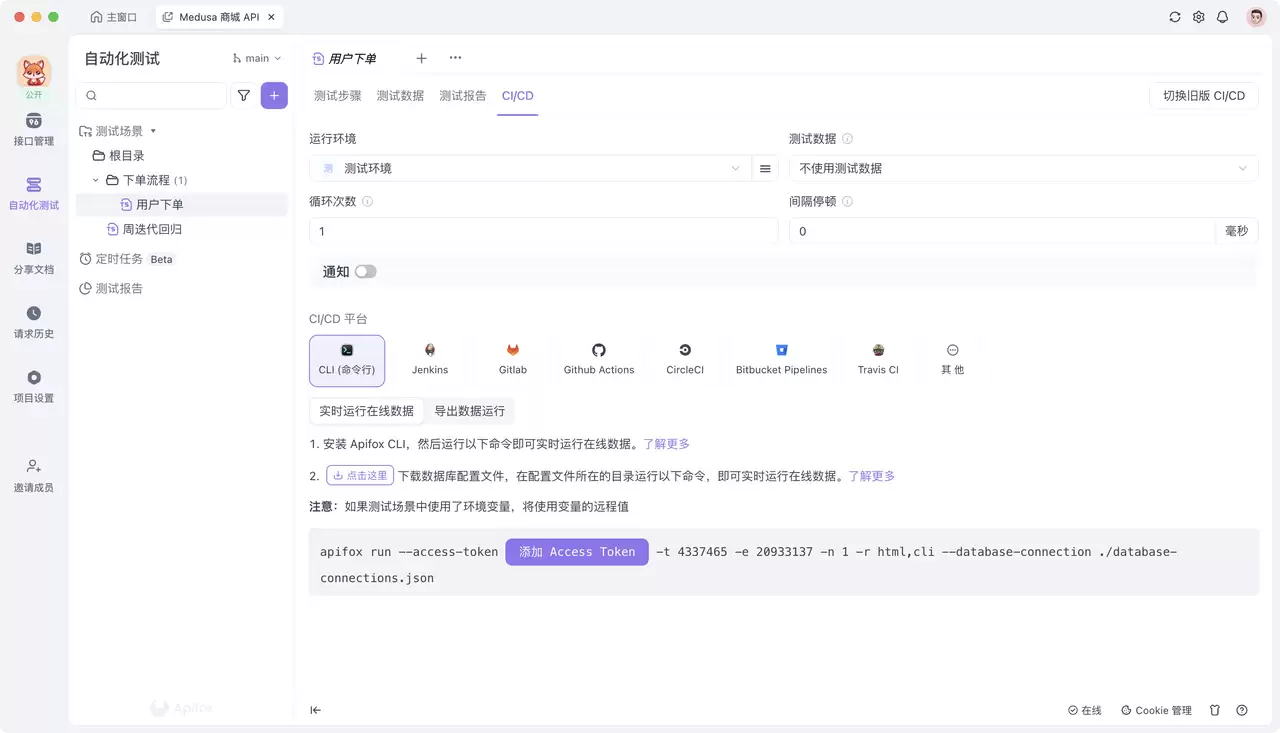Toggle the 通知 switch
The height and width of the screenshot is (733, 1280).
(365, 271)
